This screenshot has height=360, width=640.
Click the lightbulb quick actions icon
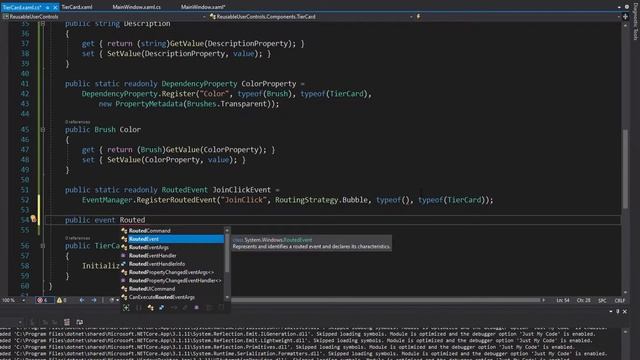pyautogui.click(x=33, y=220)
